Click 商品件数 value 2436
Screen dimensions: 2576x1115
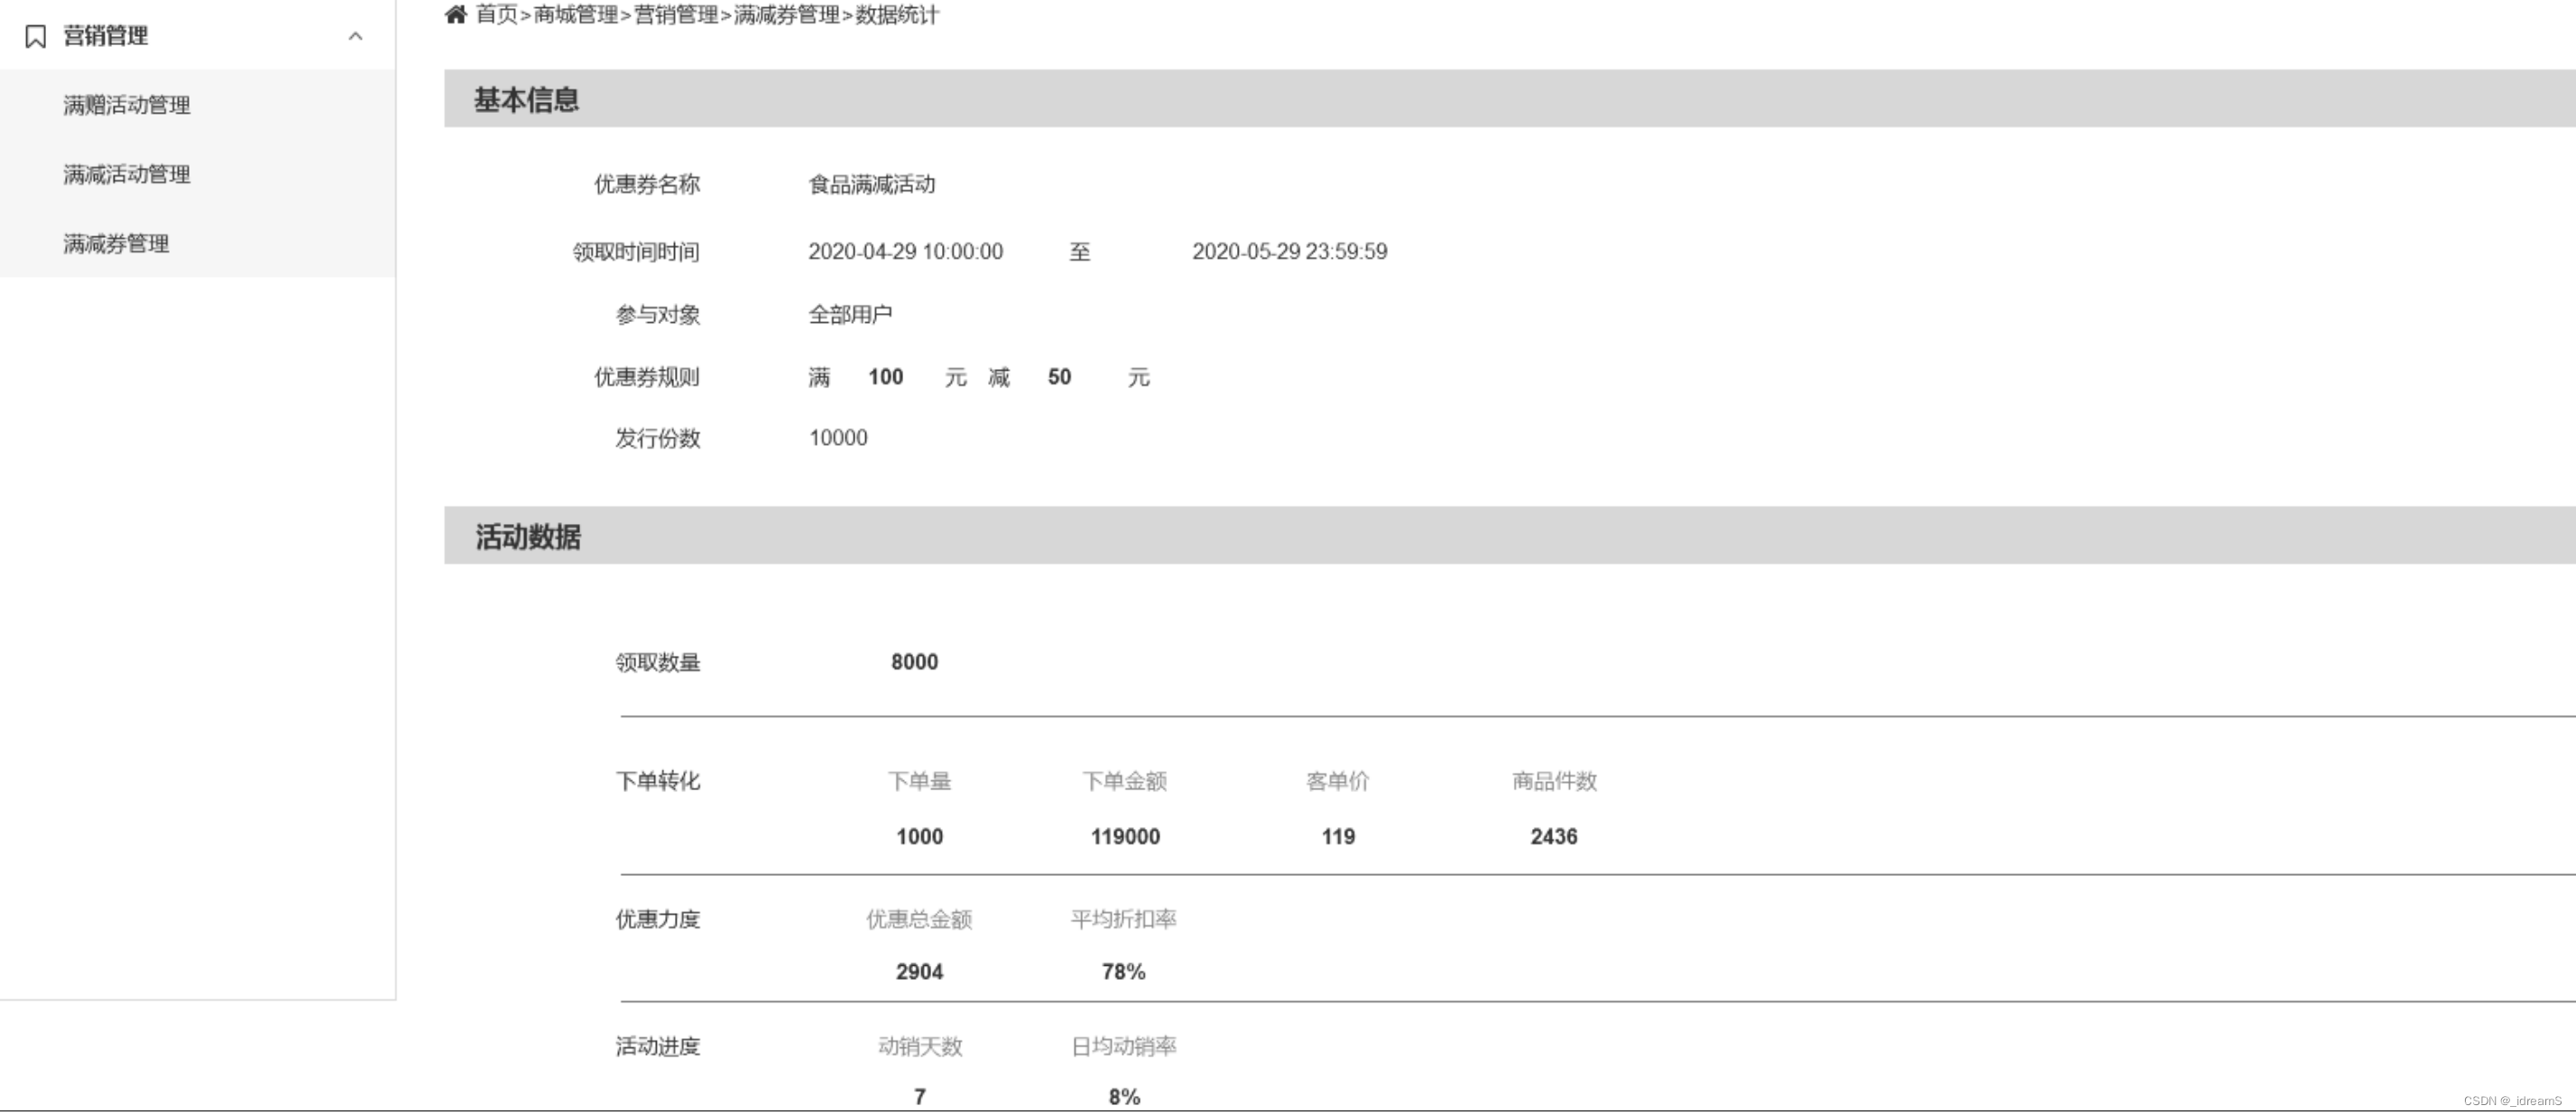1554,837
